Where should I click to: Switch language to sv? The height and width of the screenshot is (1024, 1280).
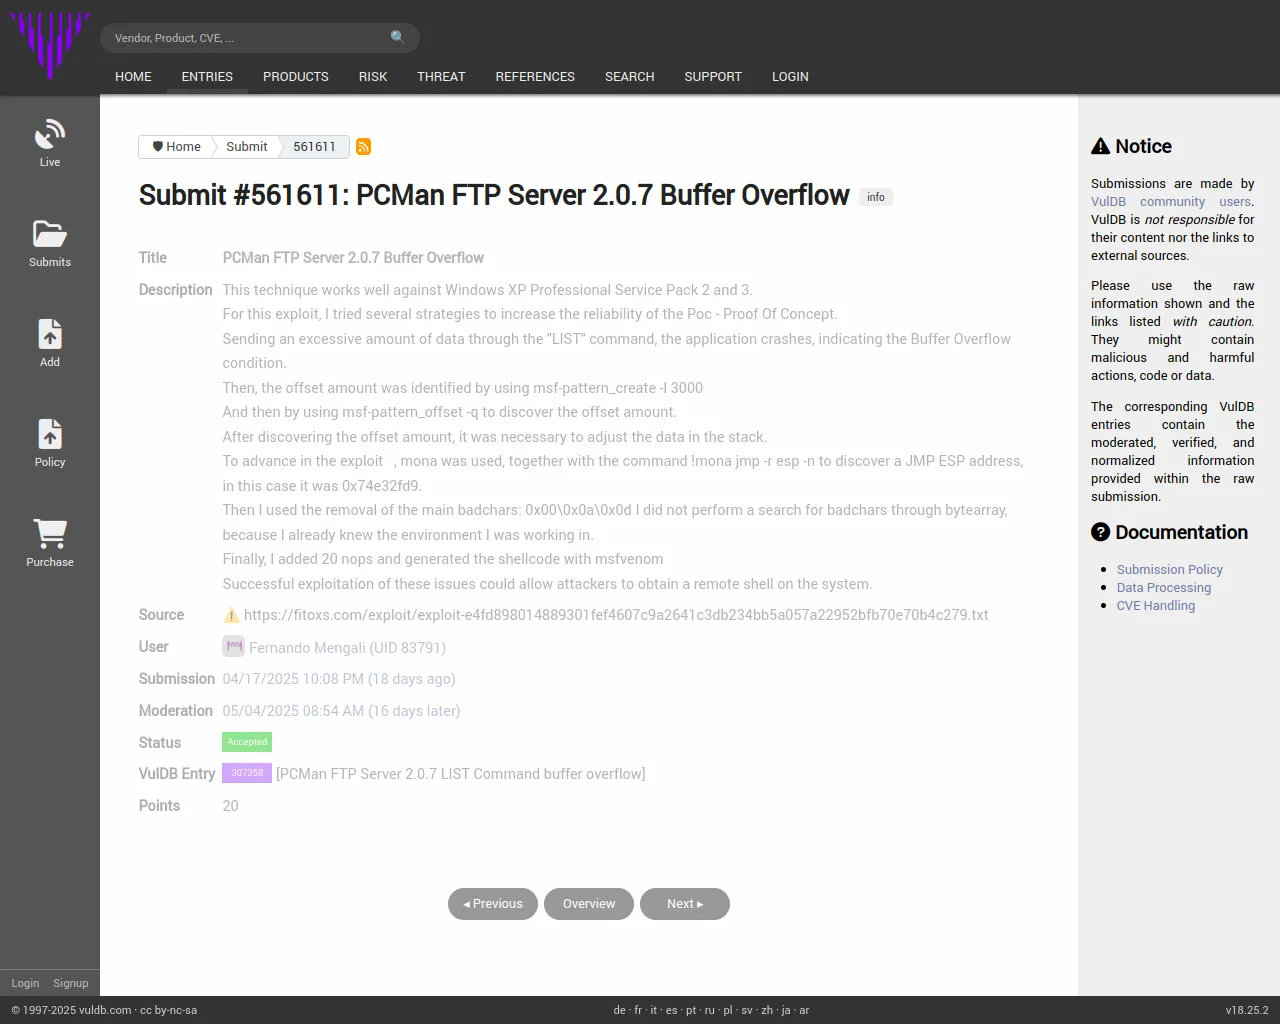click(x=747, y=1011)
